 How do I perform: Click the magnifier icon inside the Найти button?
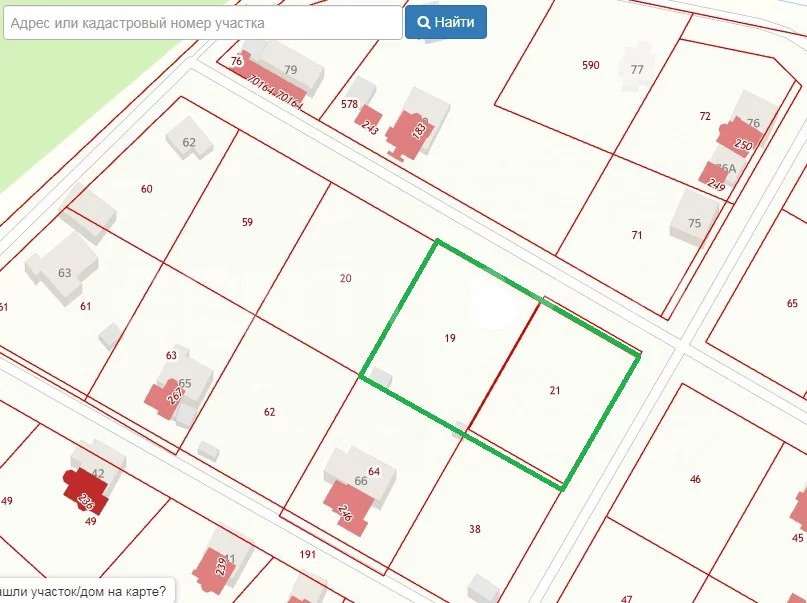(423, 23)
